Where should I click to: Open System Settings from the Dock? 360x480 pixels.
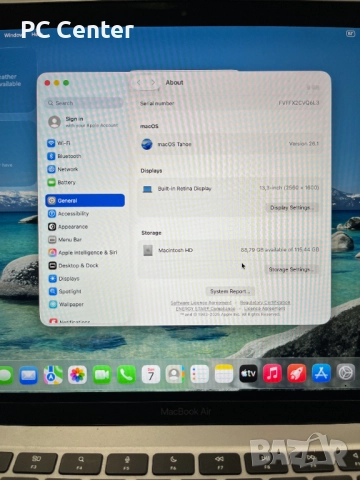coord(346,372)
